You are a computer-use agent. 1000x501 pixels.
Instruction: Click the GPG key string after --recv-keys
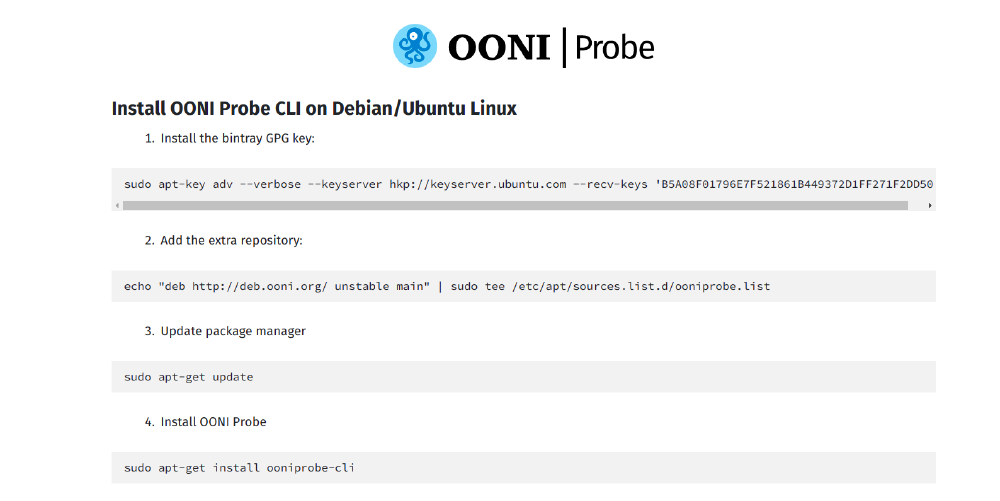coord(794,184)
